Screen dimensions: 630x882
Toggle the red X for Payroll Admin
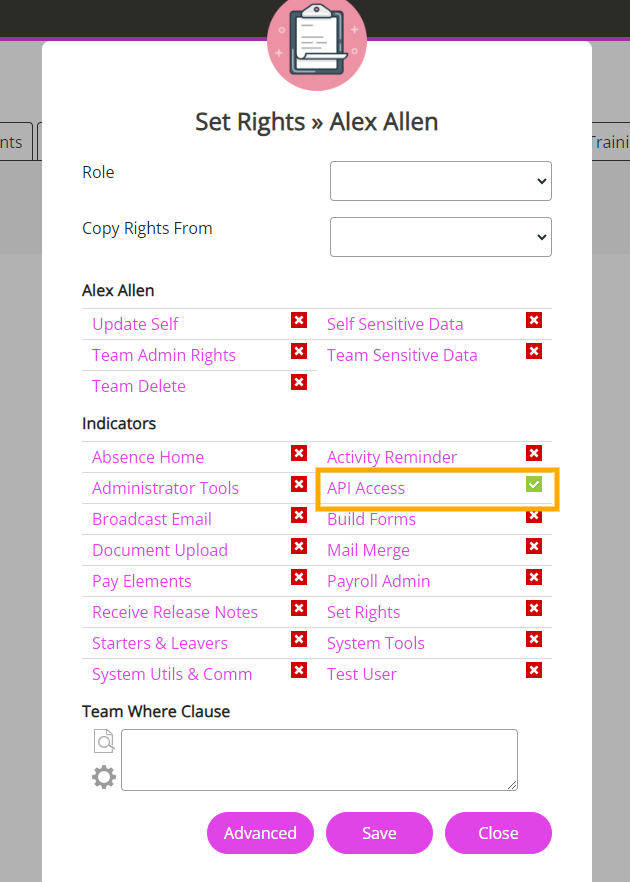[534, 577]
